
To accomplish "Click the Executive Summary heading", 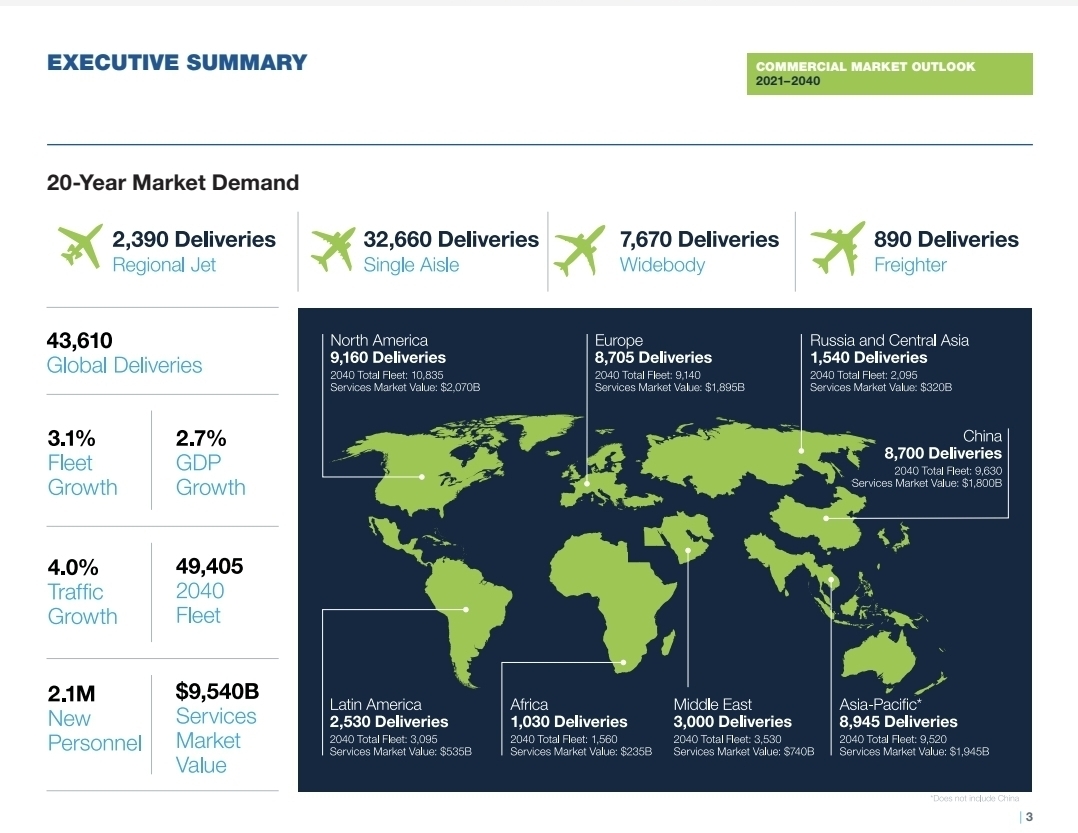I will click(177, 62).
